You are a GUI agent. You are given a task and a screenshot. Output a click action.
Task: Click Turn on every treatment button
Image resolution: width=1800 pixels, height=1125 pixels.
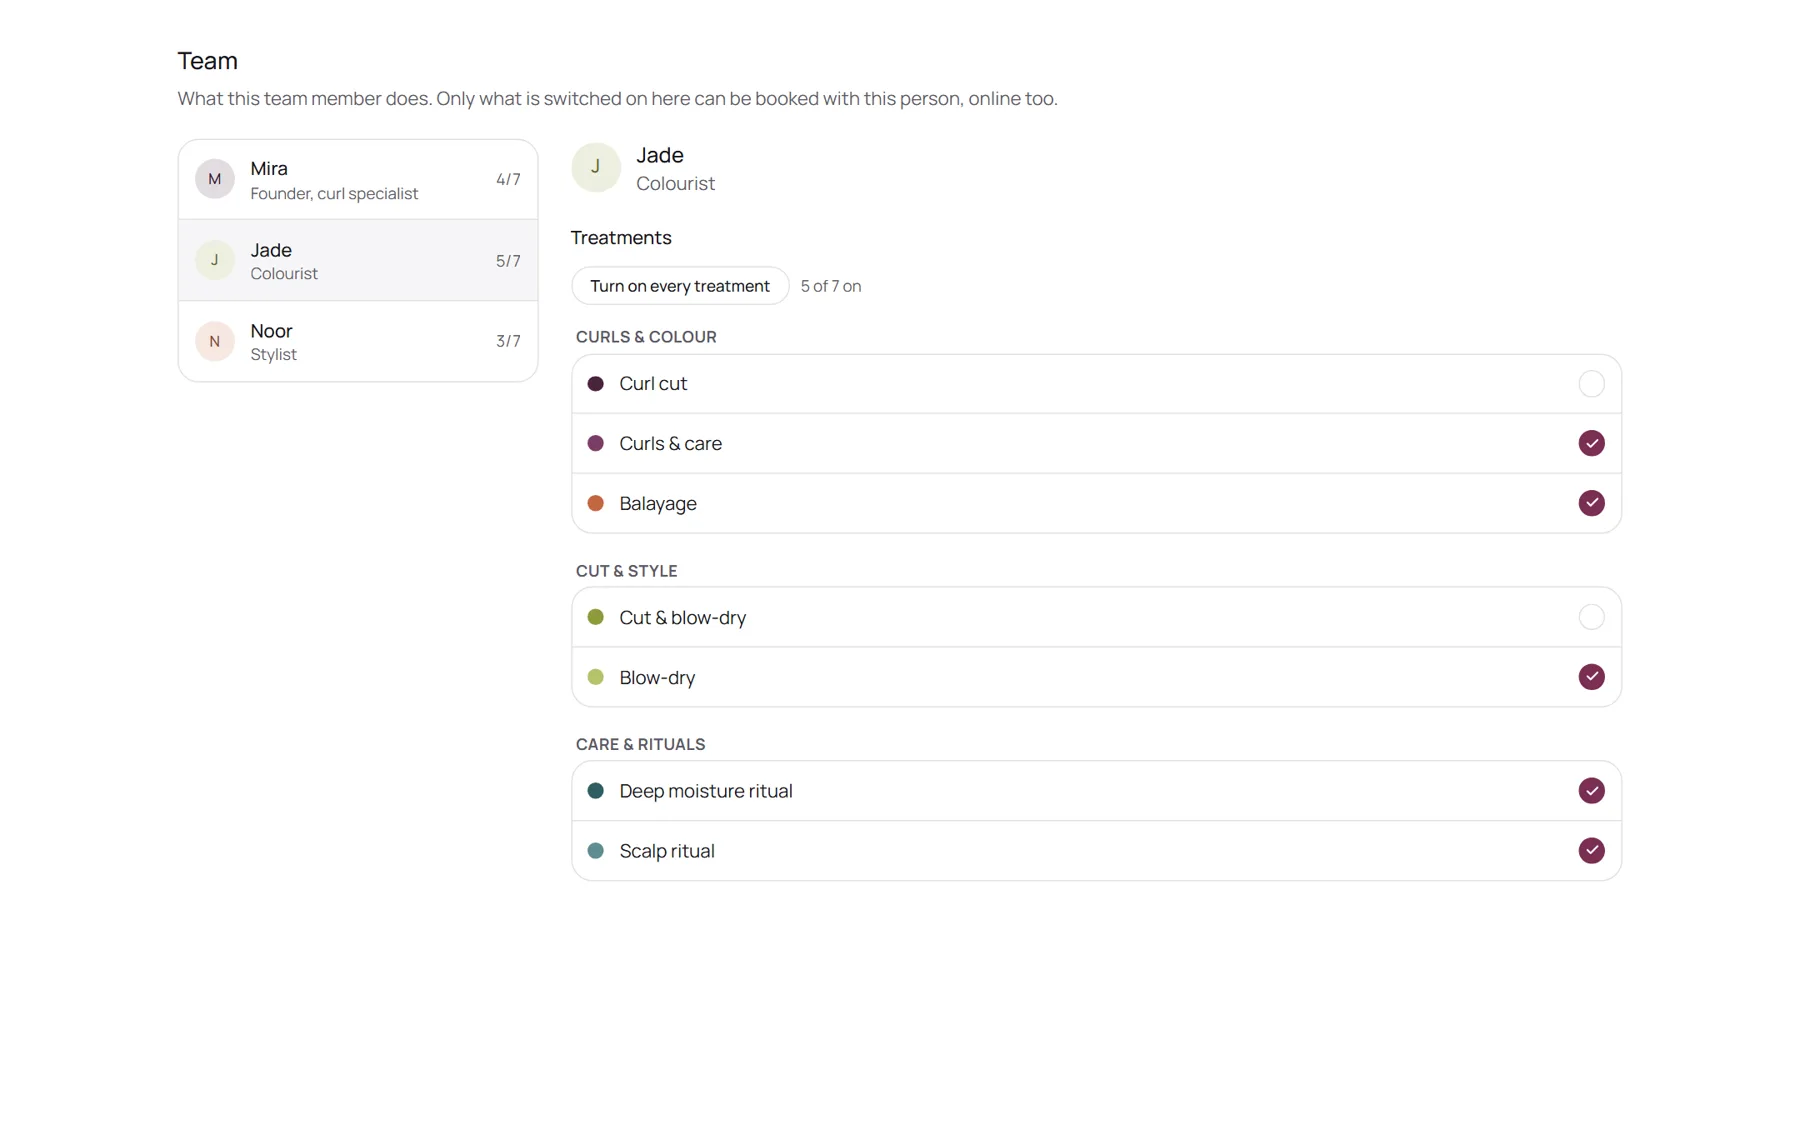tap(680, 286)
